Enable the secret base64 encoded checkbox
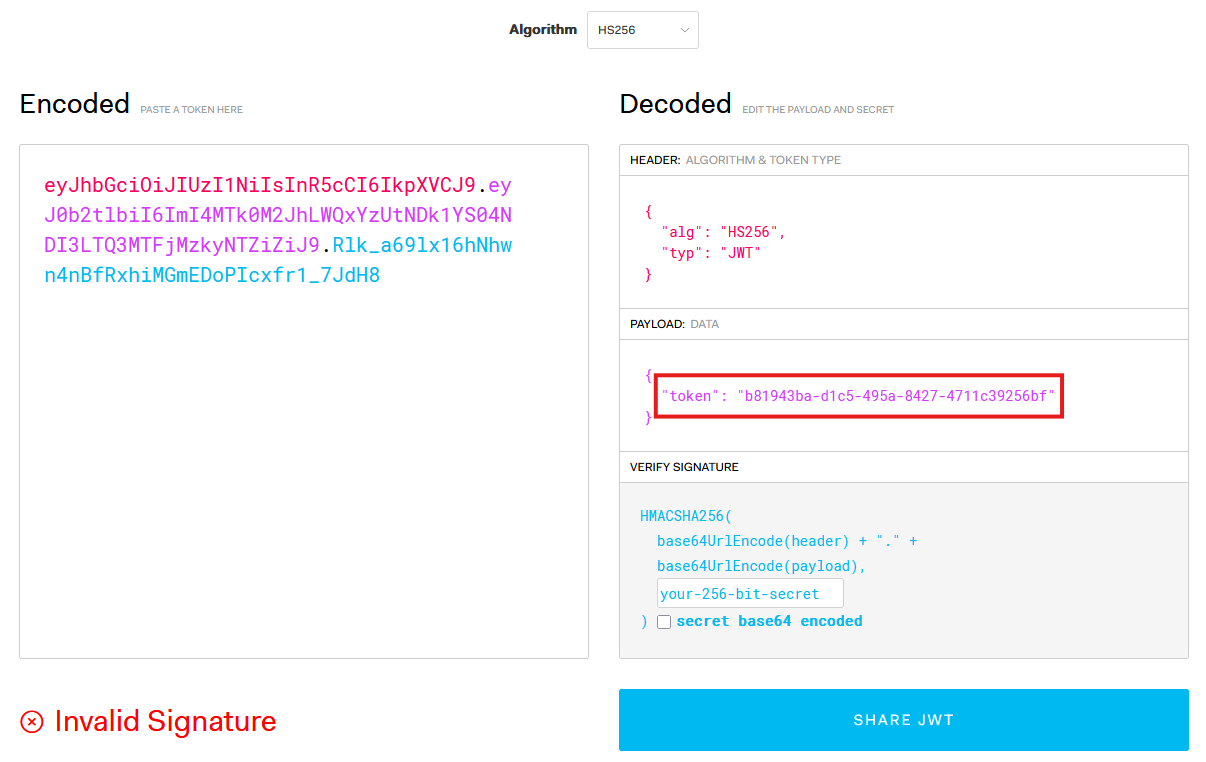Screen dimensions: 1206x762 [664, 621]
